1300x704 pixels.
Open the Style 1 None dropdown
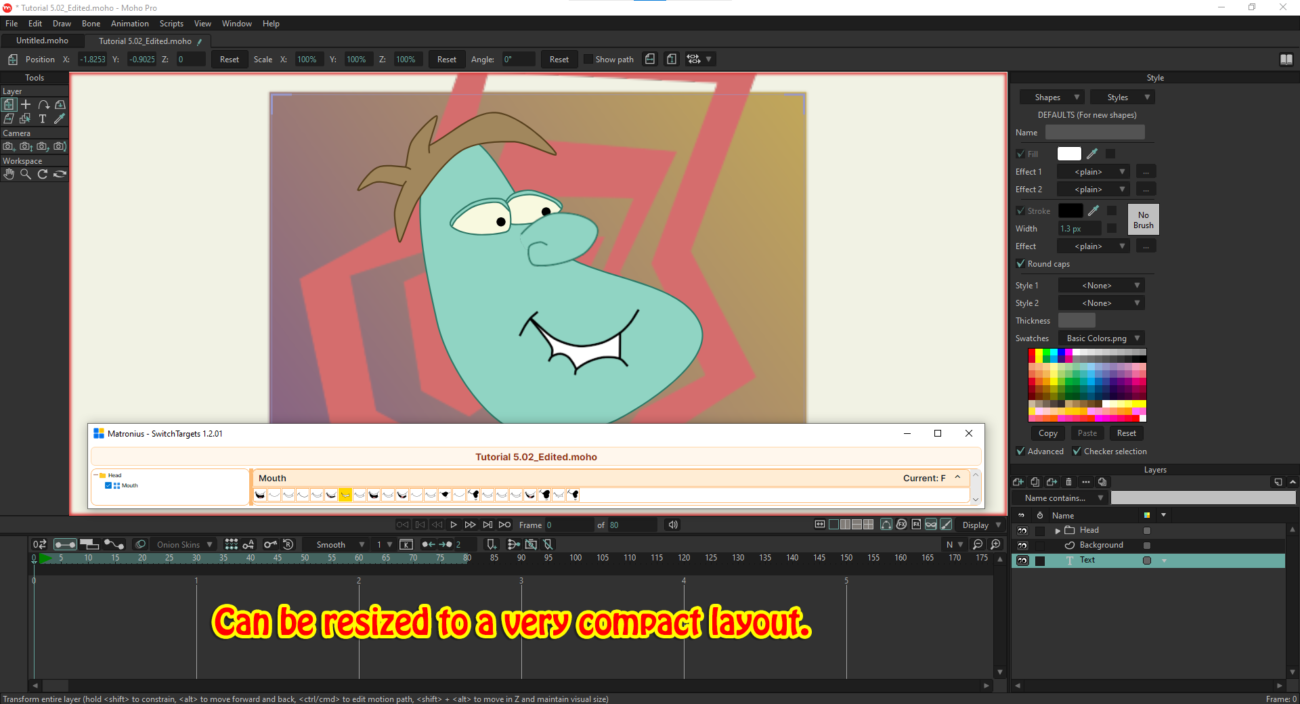(1101, 286)
